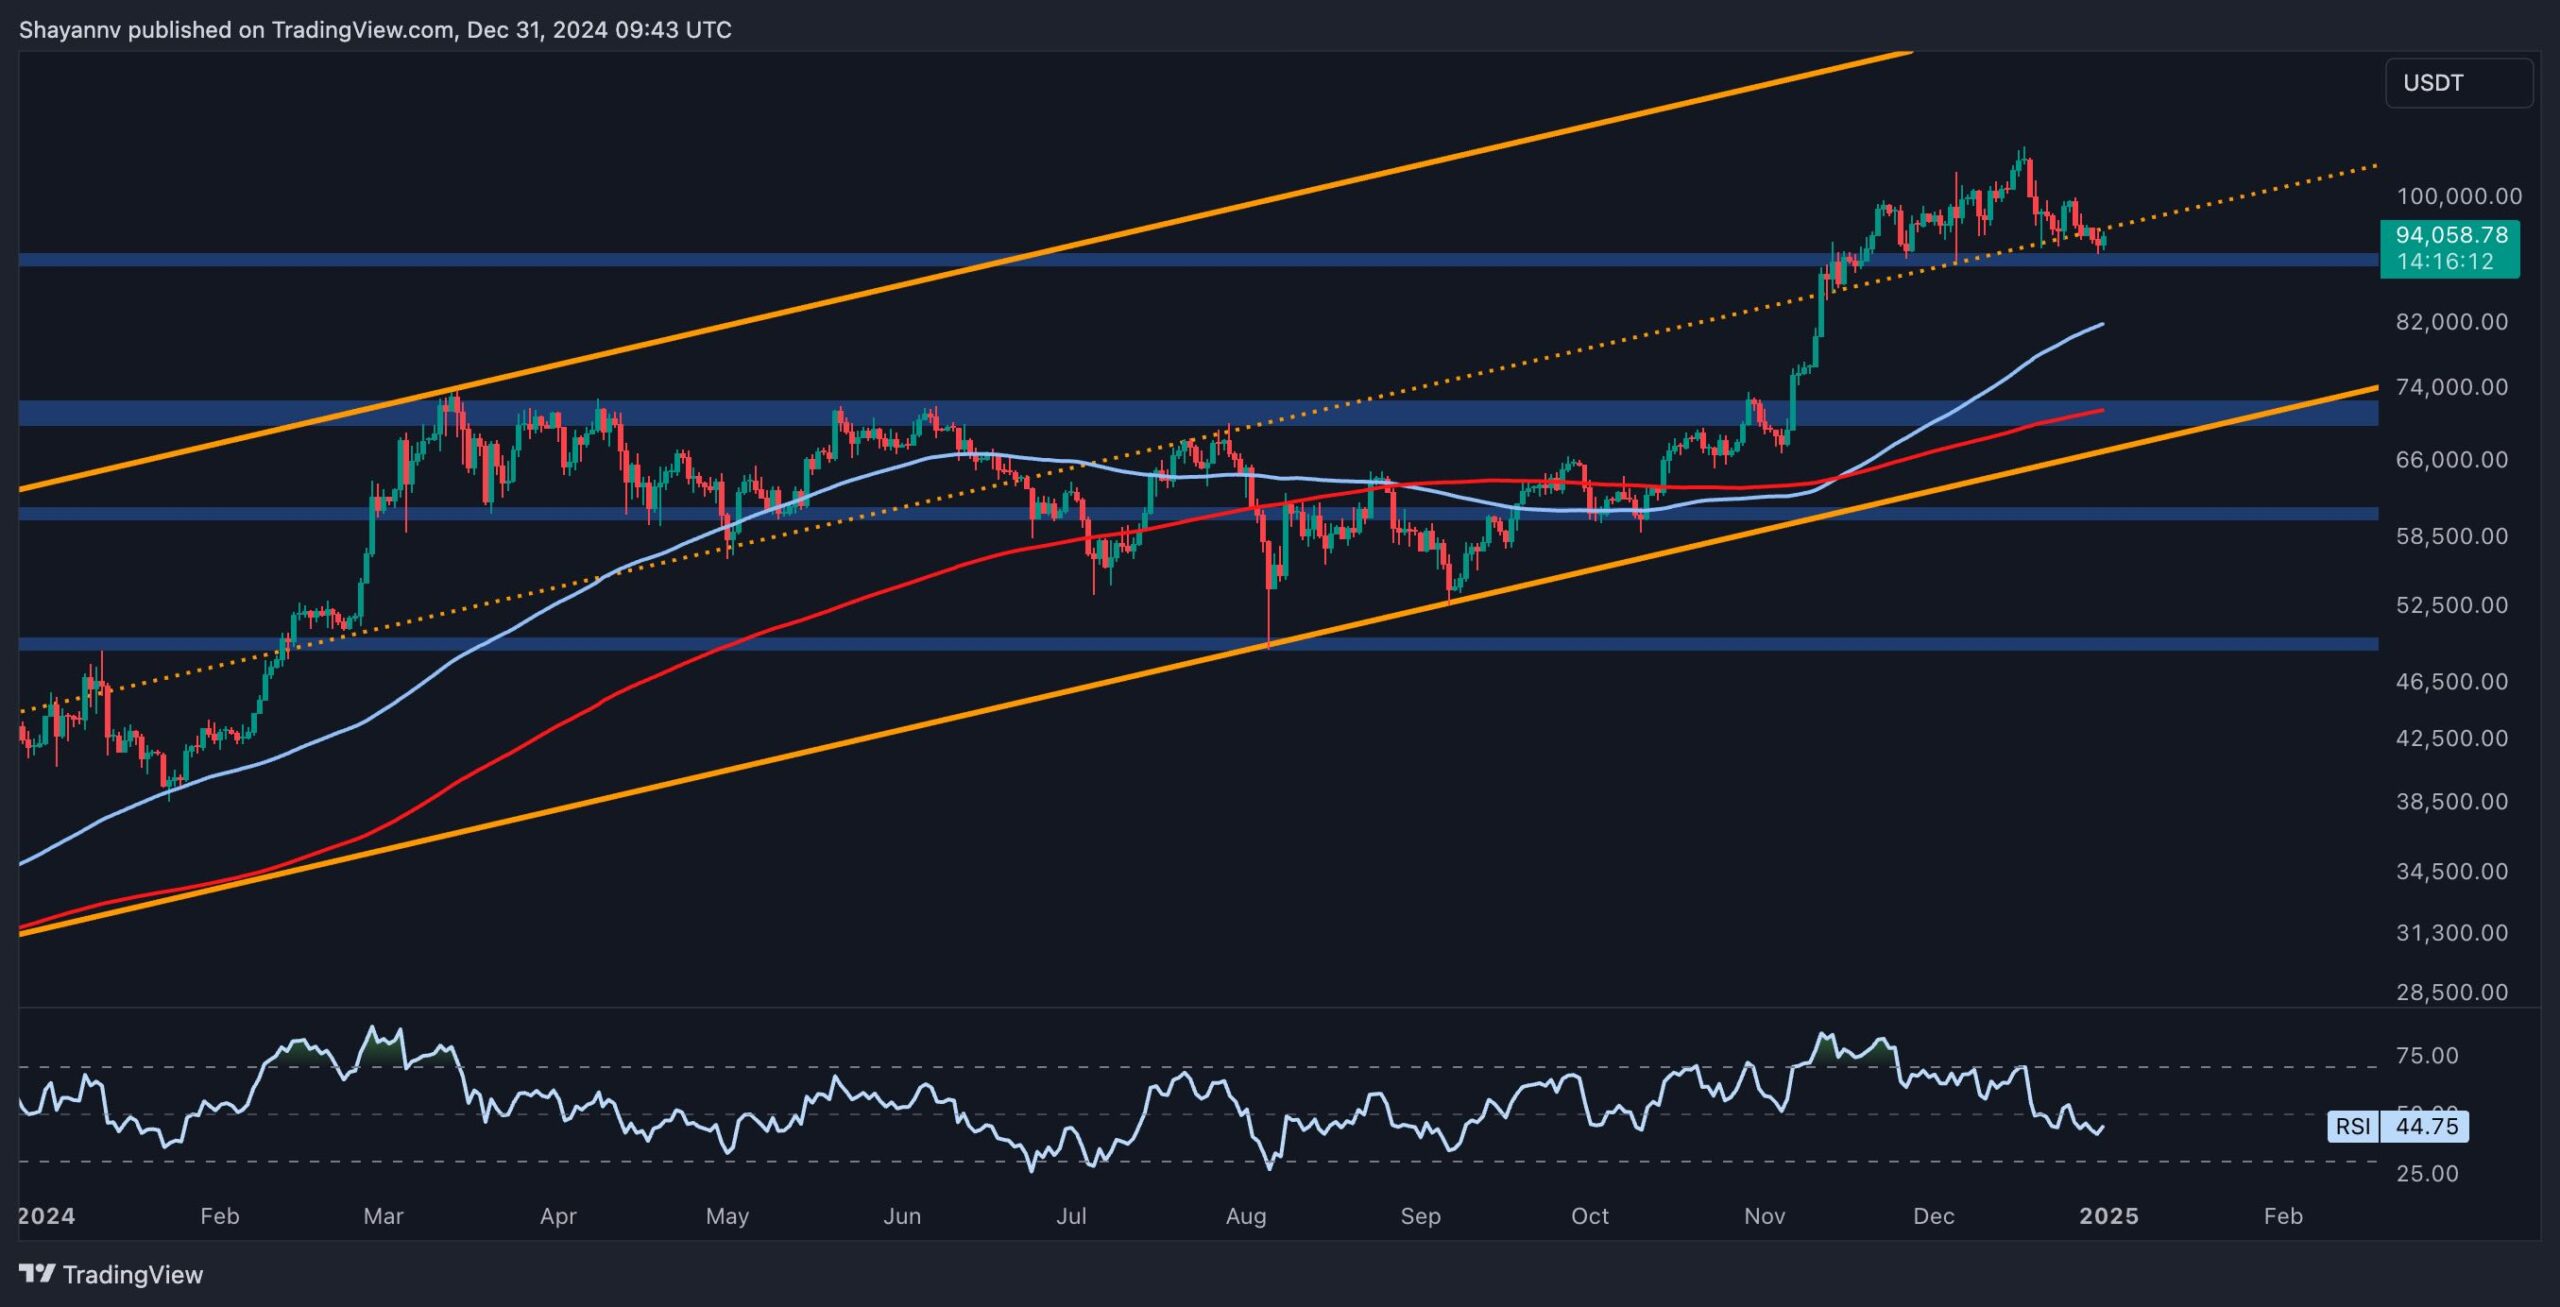
Task: Click the 28,500.00 price axis label
Action: click(x=2451, y=992)
